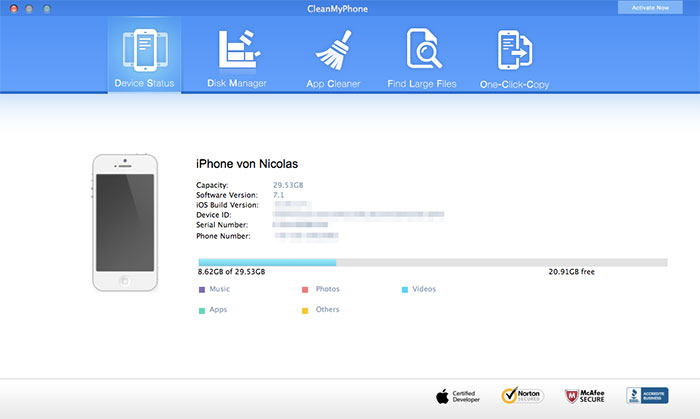700x419 pixels.
Task: Click the blurred Phone Number value
Action: click(x=306, y=236)
